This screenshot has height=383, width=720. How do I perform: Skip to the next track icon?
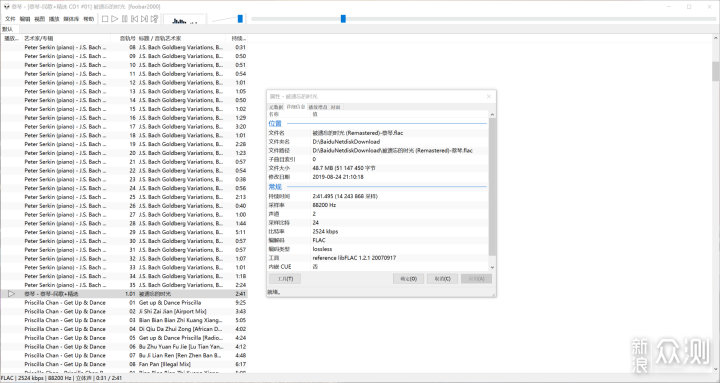tap(144, 19)
